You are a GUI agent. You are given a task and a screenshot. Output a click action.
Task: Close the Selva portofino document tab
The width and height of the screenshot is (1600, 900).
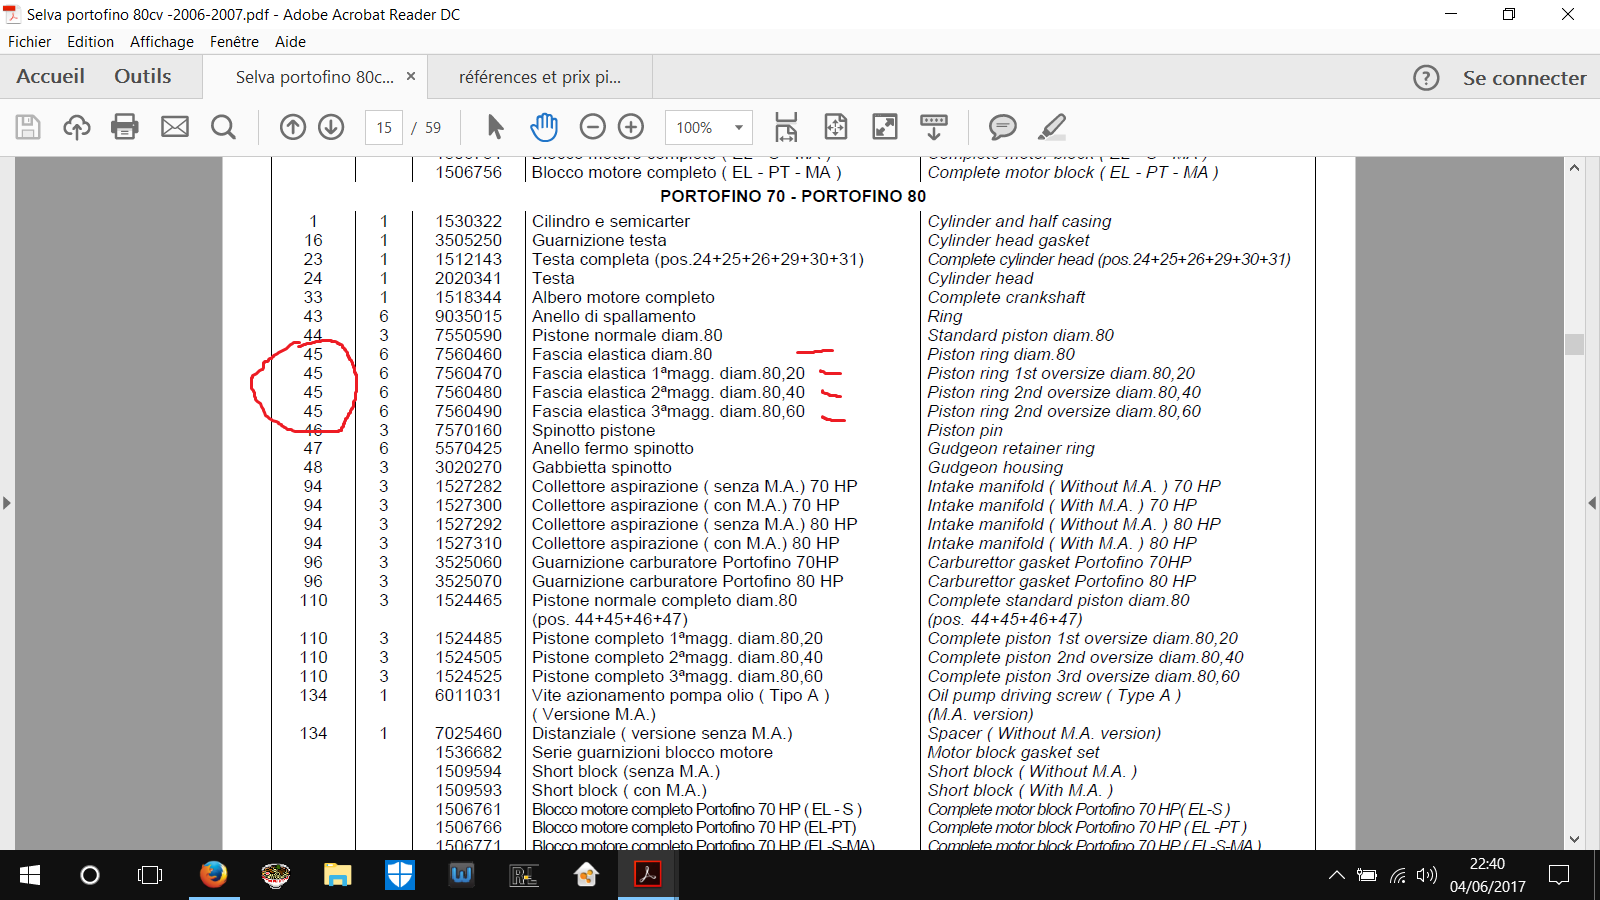[x=411, y=77]
